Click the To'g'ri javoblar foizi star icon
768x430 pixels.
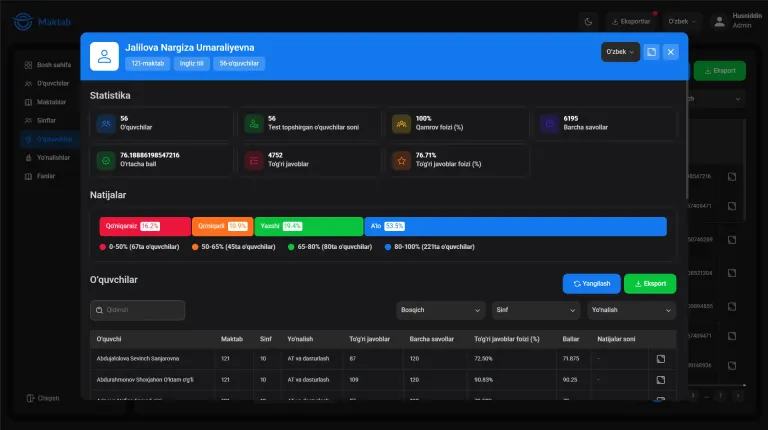(401, 161)
